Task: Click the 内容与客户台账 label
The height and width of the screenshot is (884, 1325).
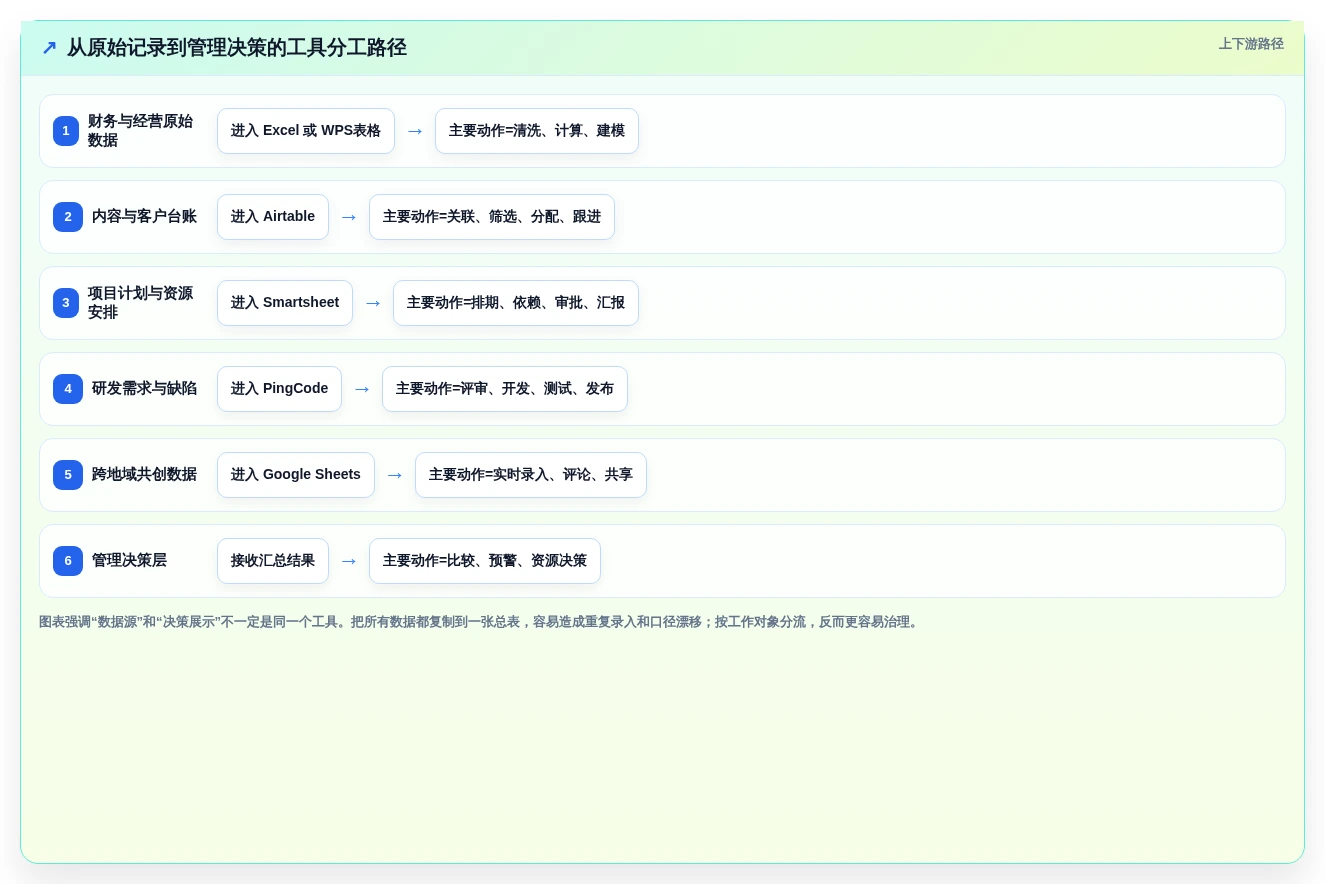Action: click(144, 217)
